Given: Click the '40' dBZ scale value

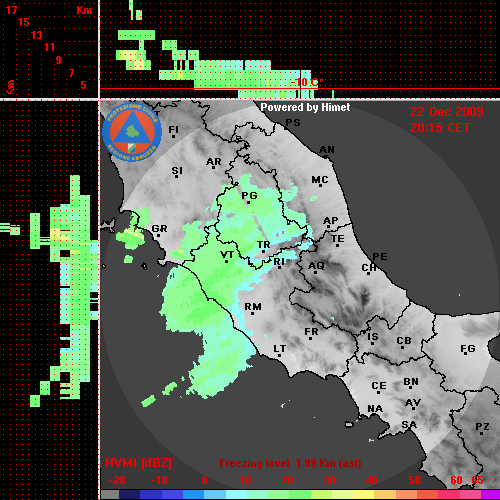Looking at the screenshot, I should pos(372,480).
